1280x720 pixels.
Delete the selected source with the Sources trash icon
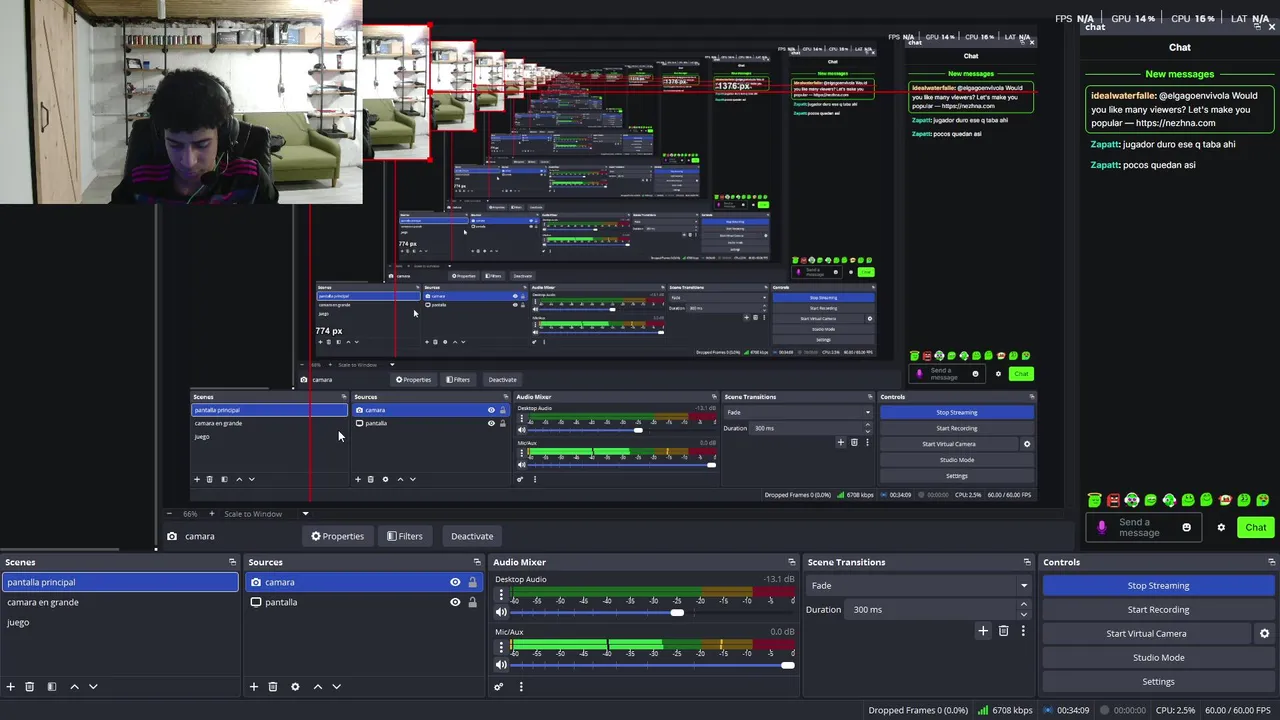click(x=273, y=687)
